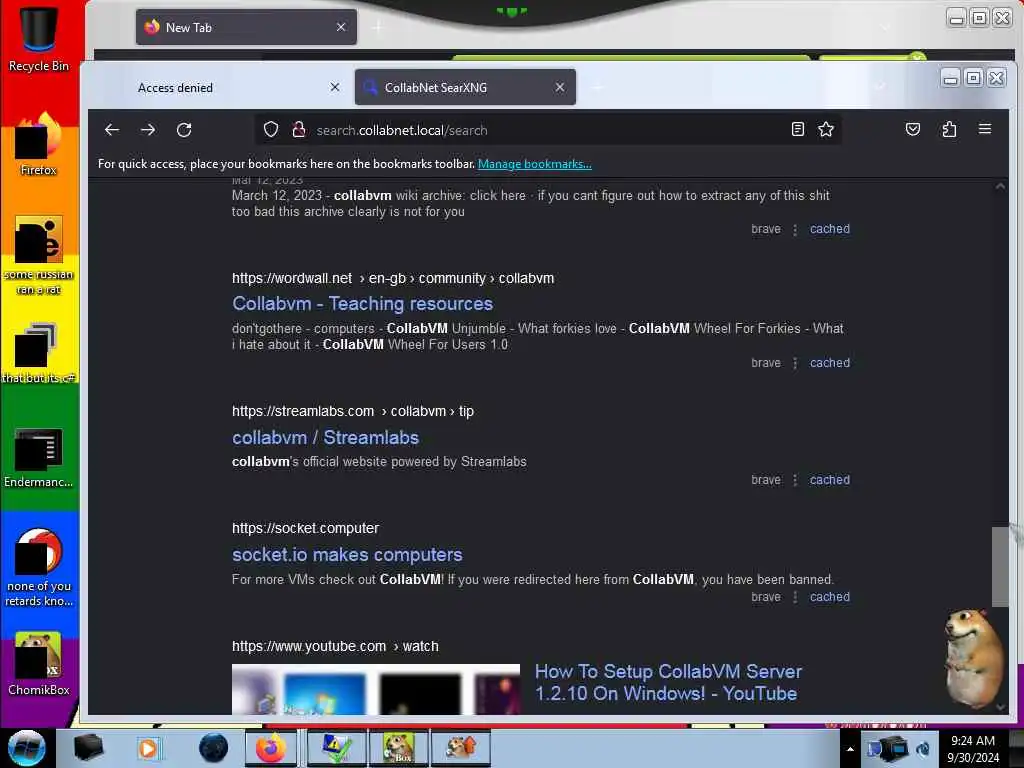Click the youtube.com watch URL text

pos(335,646)
